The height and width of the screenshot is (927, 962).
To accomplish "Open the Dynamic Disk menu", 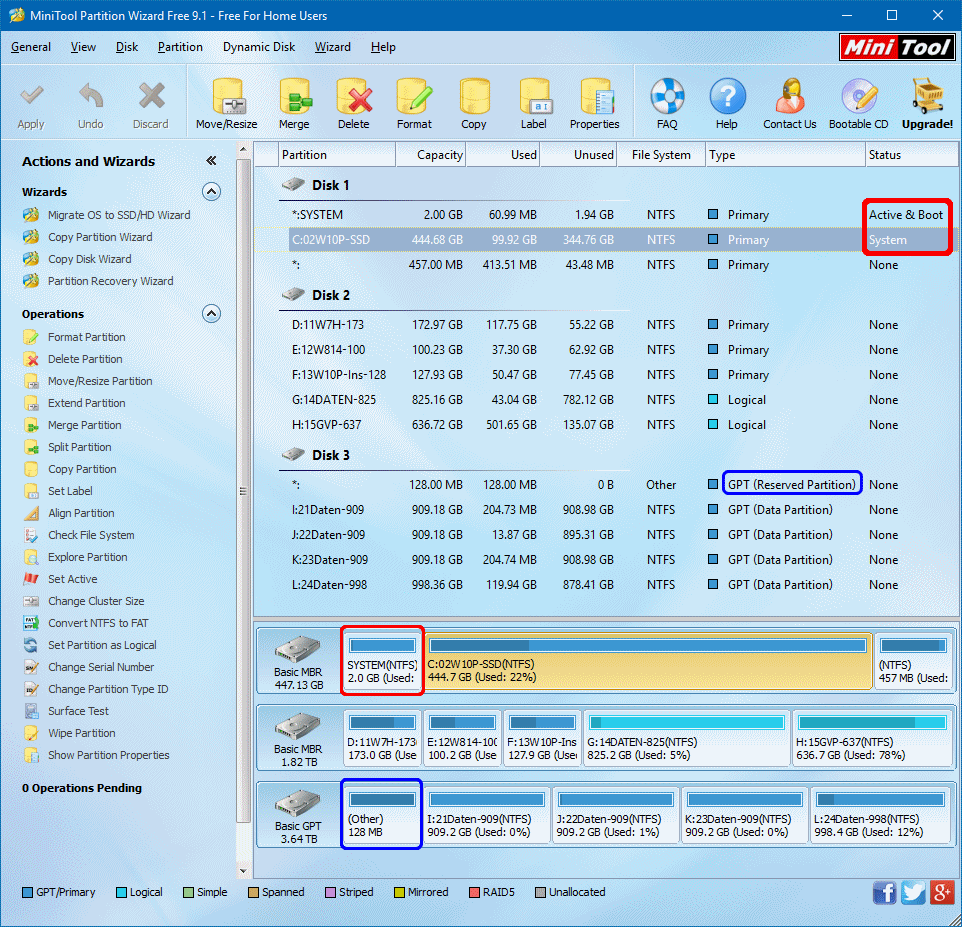I will [x=258, y=47].
